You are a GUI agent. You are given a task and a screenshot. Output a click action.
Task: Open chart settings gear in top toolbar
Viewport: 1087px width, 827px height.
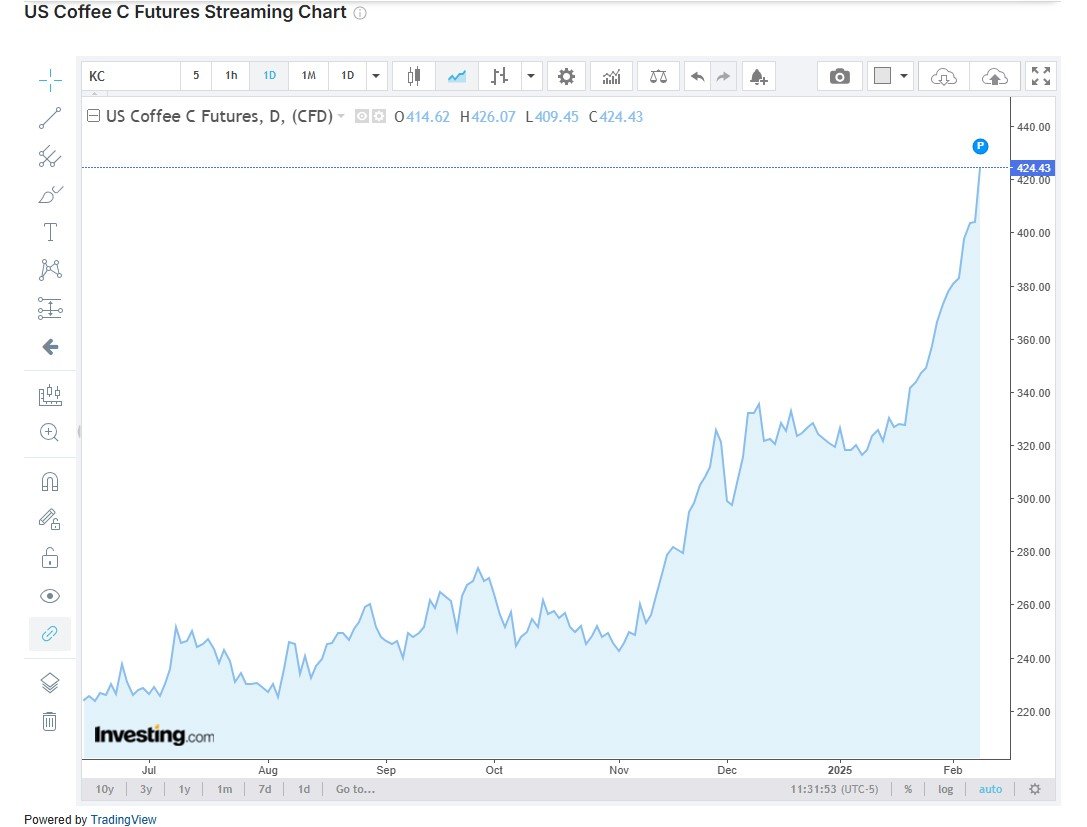point(566,76)
